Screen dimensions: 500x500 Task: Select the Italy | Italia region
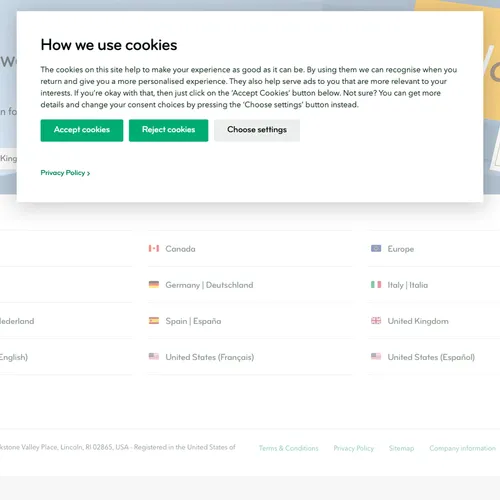[x=408, y=285]
